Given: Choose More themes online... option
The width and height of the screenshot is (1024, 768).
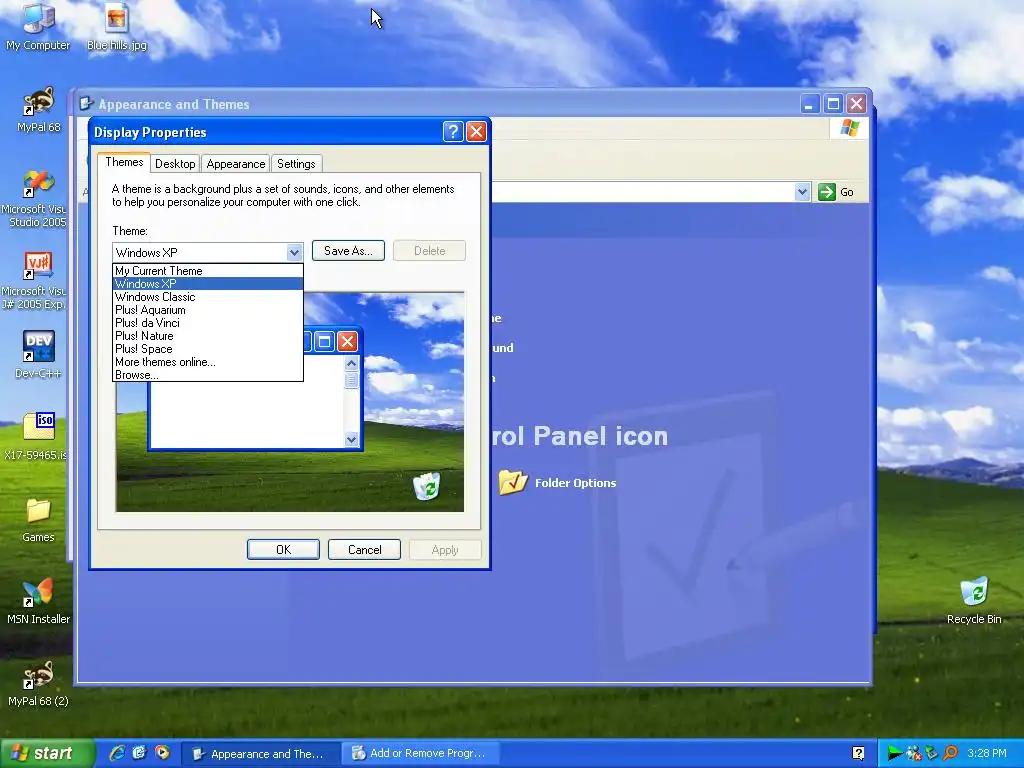Looking at the screenshot, I should pyautogui.click(x=208, y=362).
